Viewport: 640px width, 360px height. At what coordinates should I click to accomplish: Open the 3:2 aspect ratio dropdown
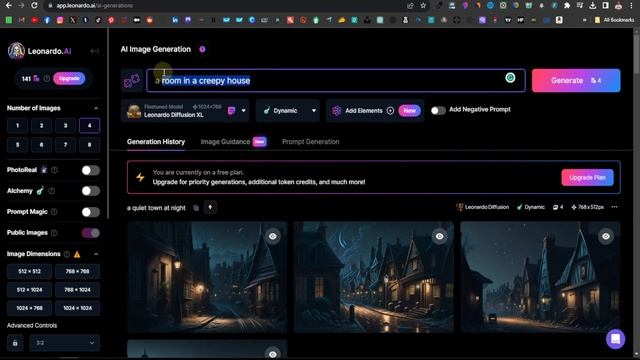coord(64,343)
